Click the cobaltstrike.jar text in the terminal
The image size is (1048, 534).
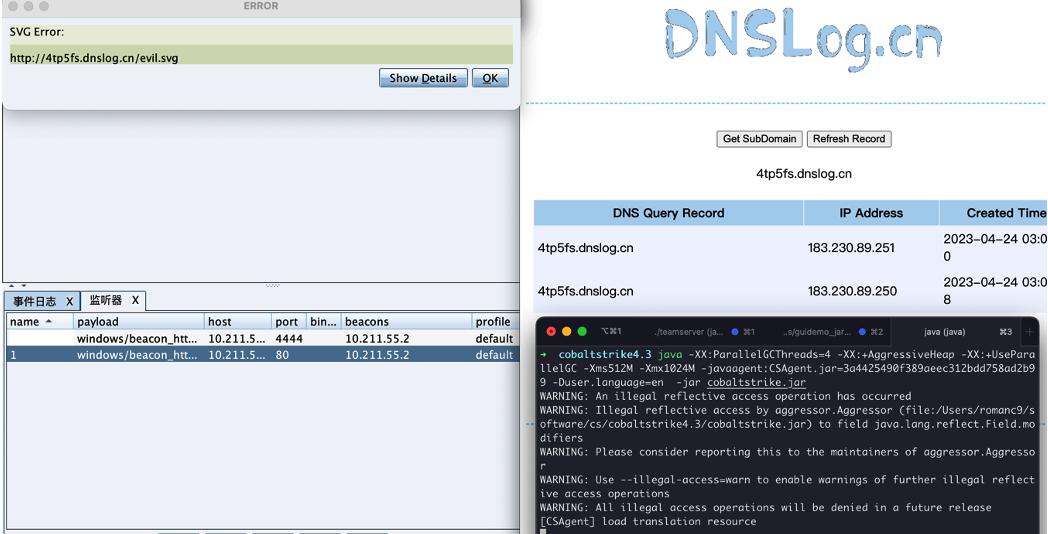[x=757, y=382]
